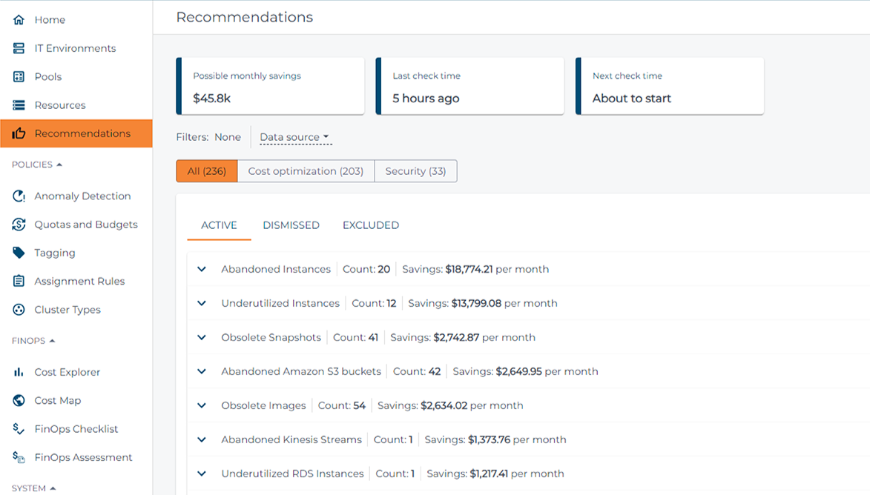Switch to the EXCLUDED tab
The width and height of the screenshot is (870, 495).
[370, 225]
